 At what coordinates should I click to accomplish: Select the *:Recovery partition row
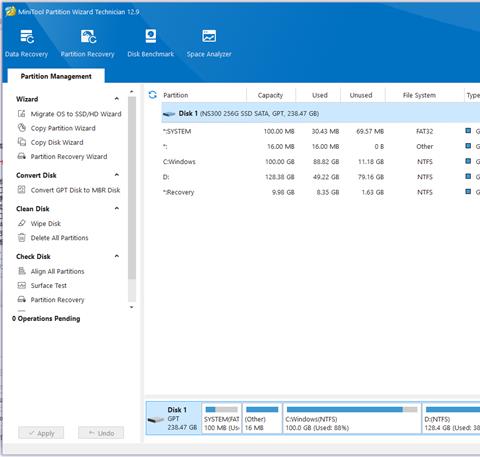pos(321,192)
